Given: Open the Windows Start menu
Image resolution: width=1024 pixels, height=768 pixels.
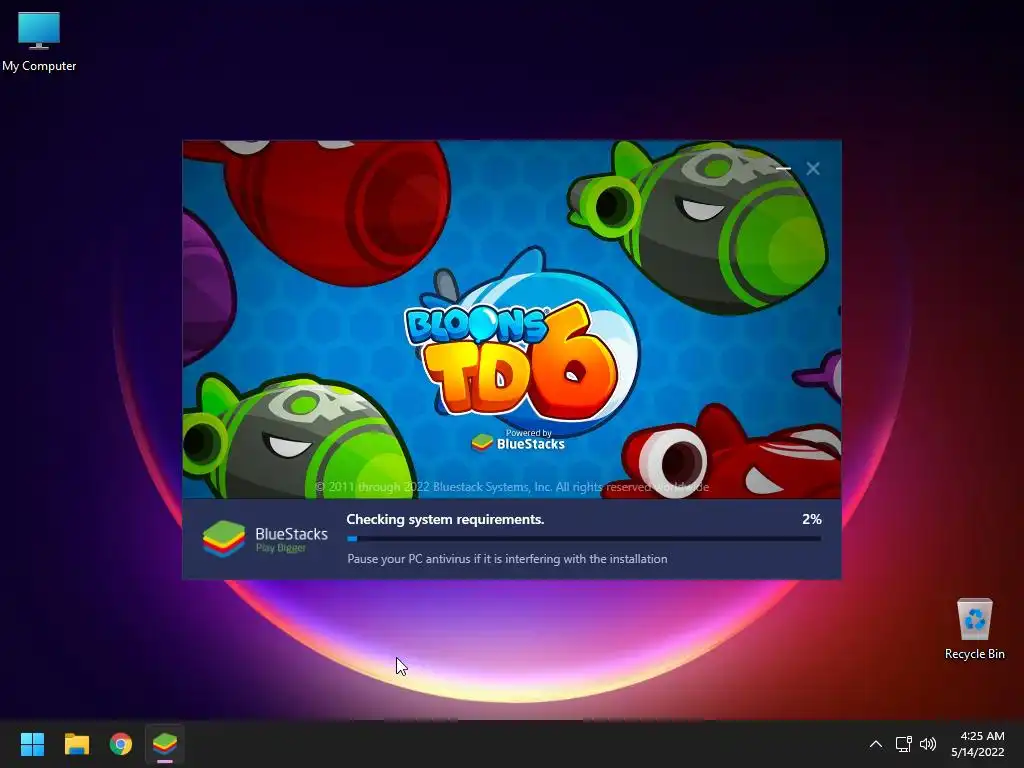Looking at the screenshot, I should 32,744.
